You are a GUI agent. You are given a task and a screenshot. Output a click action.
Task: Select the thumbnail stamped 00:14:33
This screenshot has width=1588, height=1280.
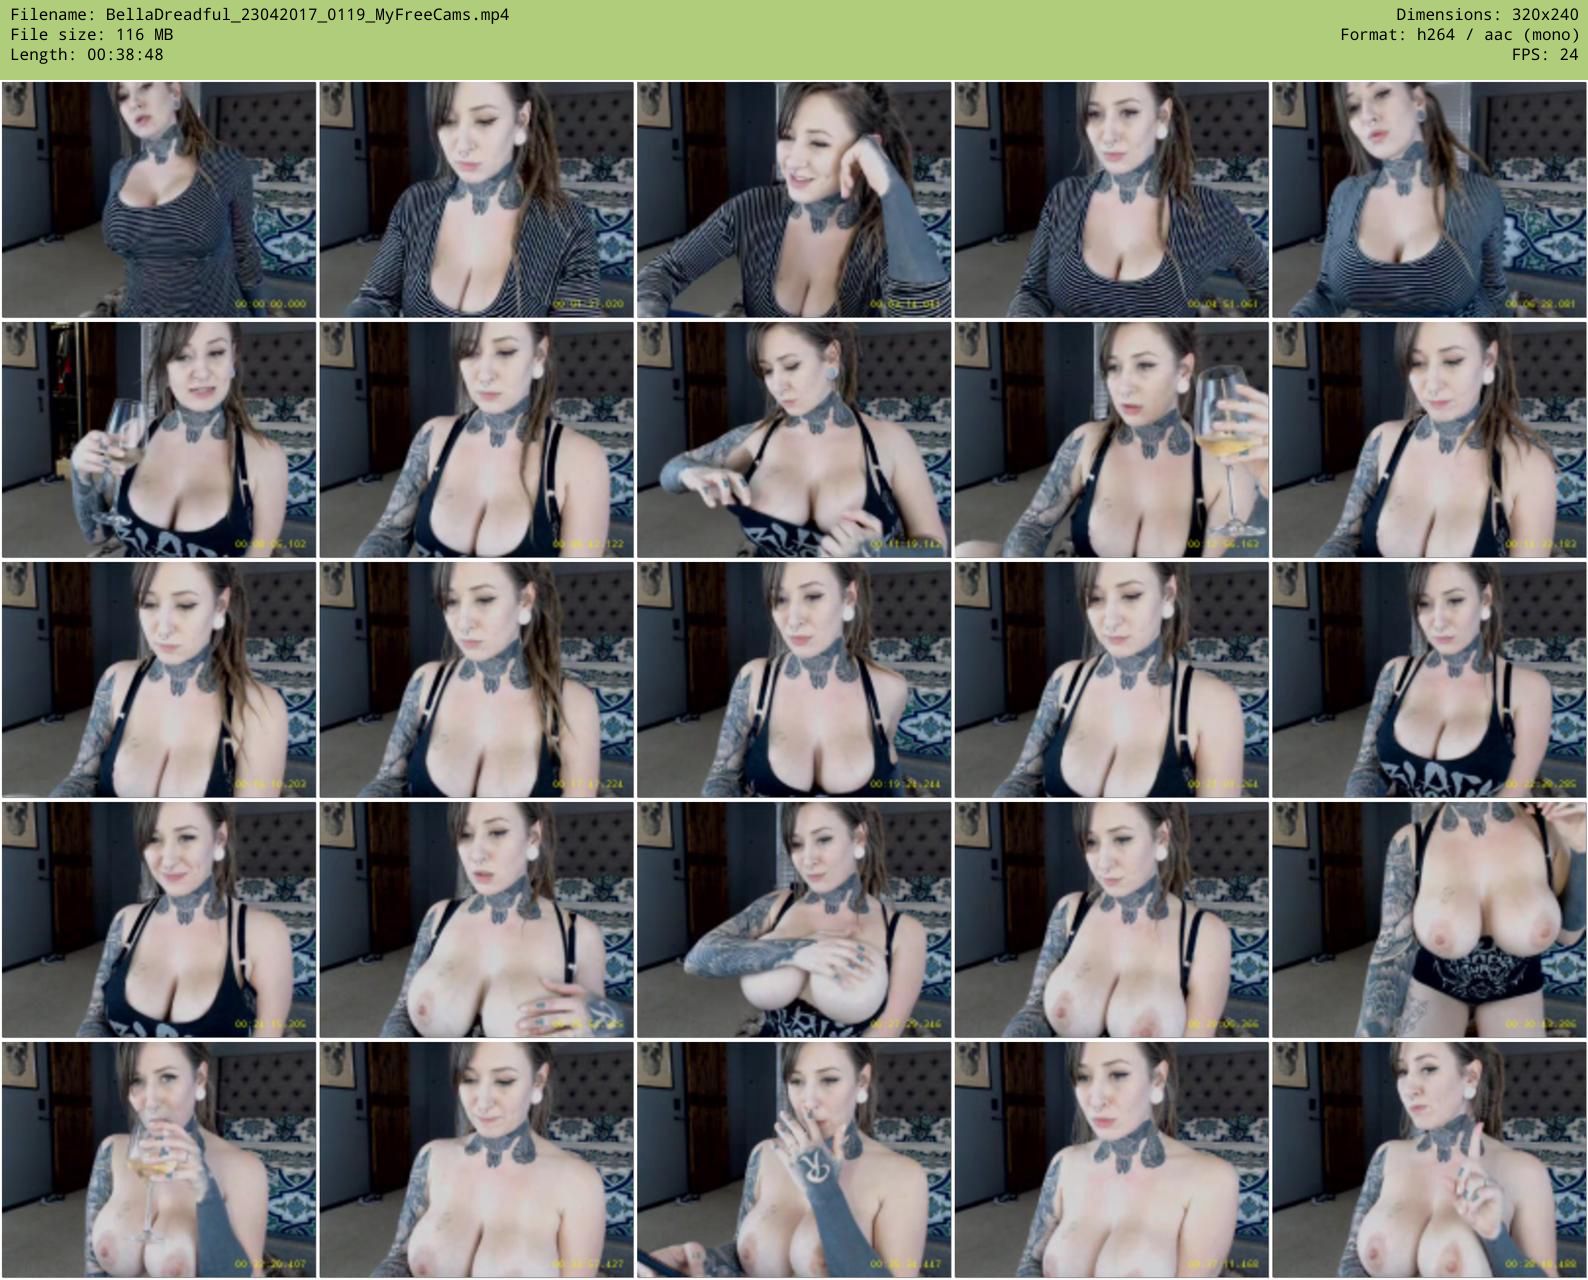[1429, 439]
